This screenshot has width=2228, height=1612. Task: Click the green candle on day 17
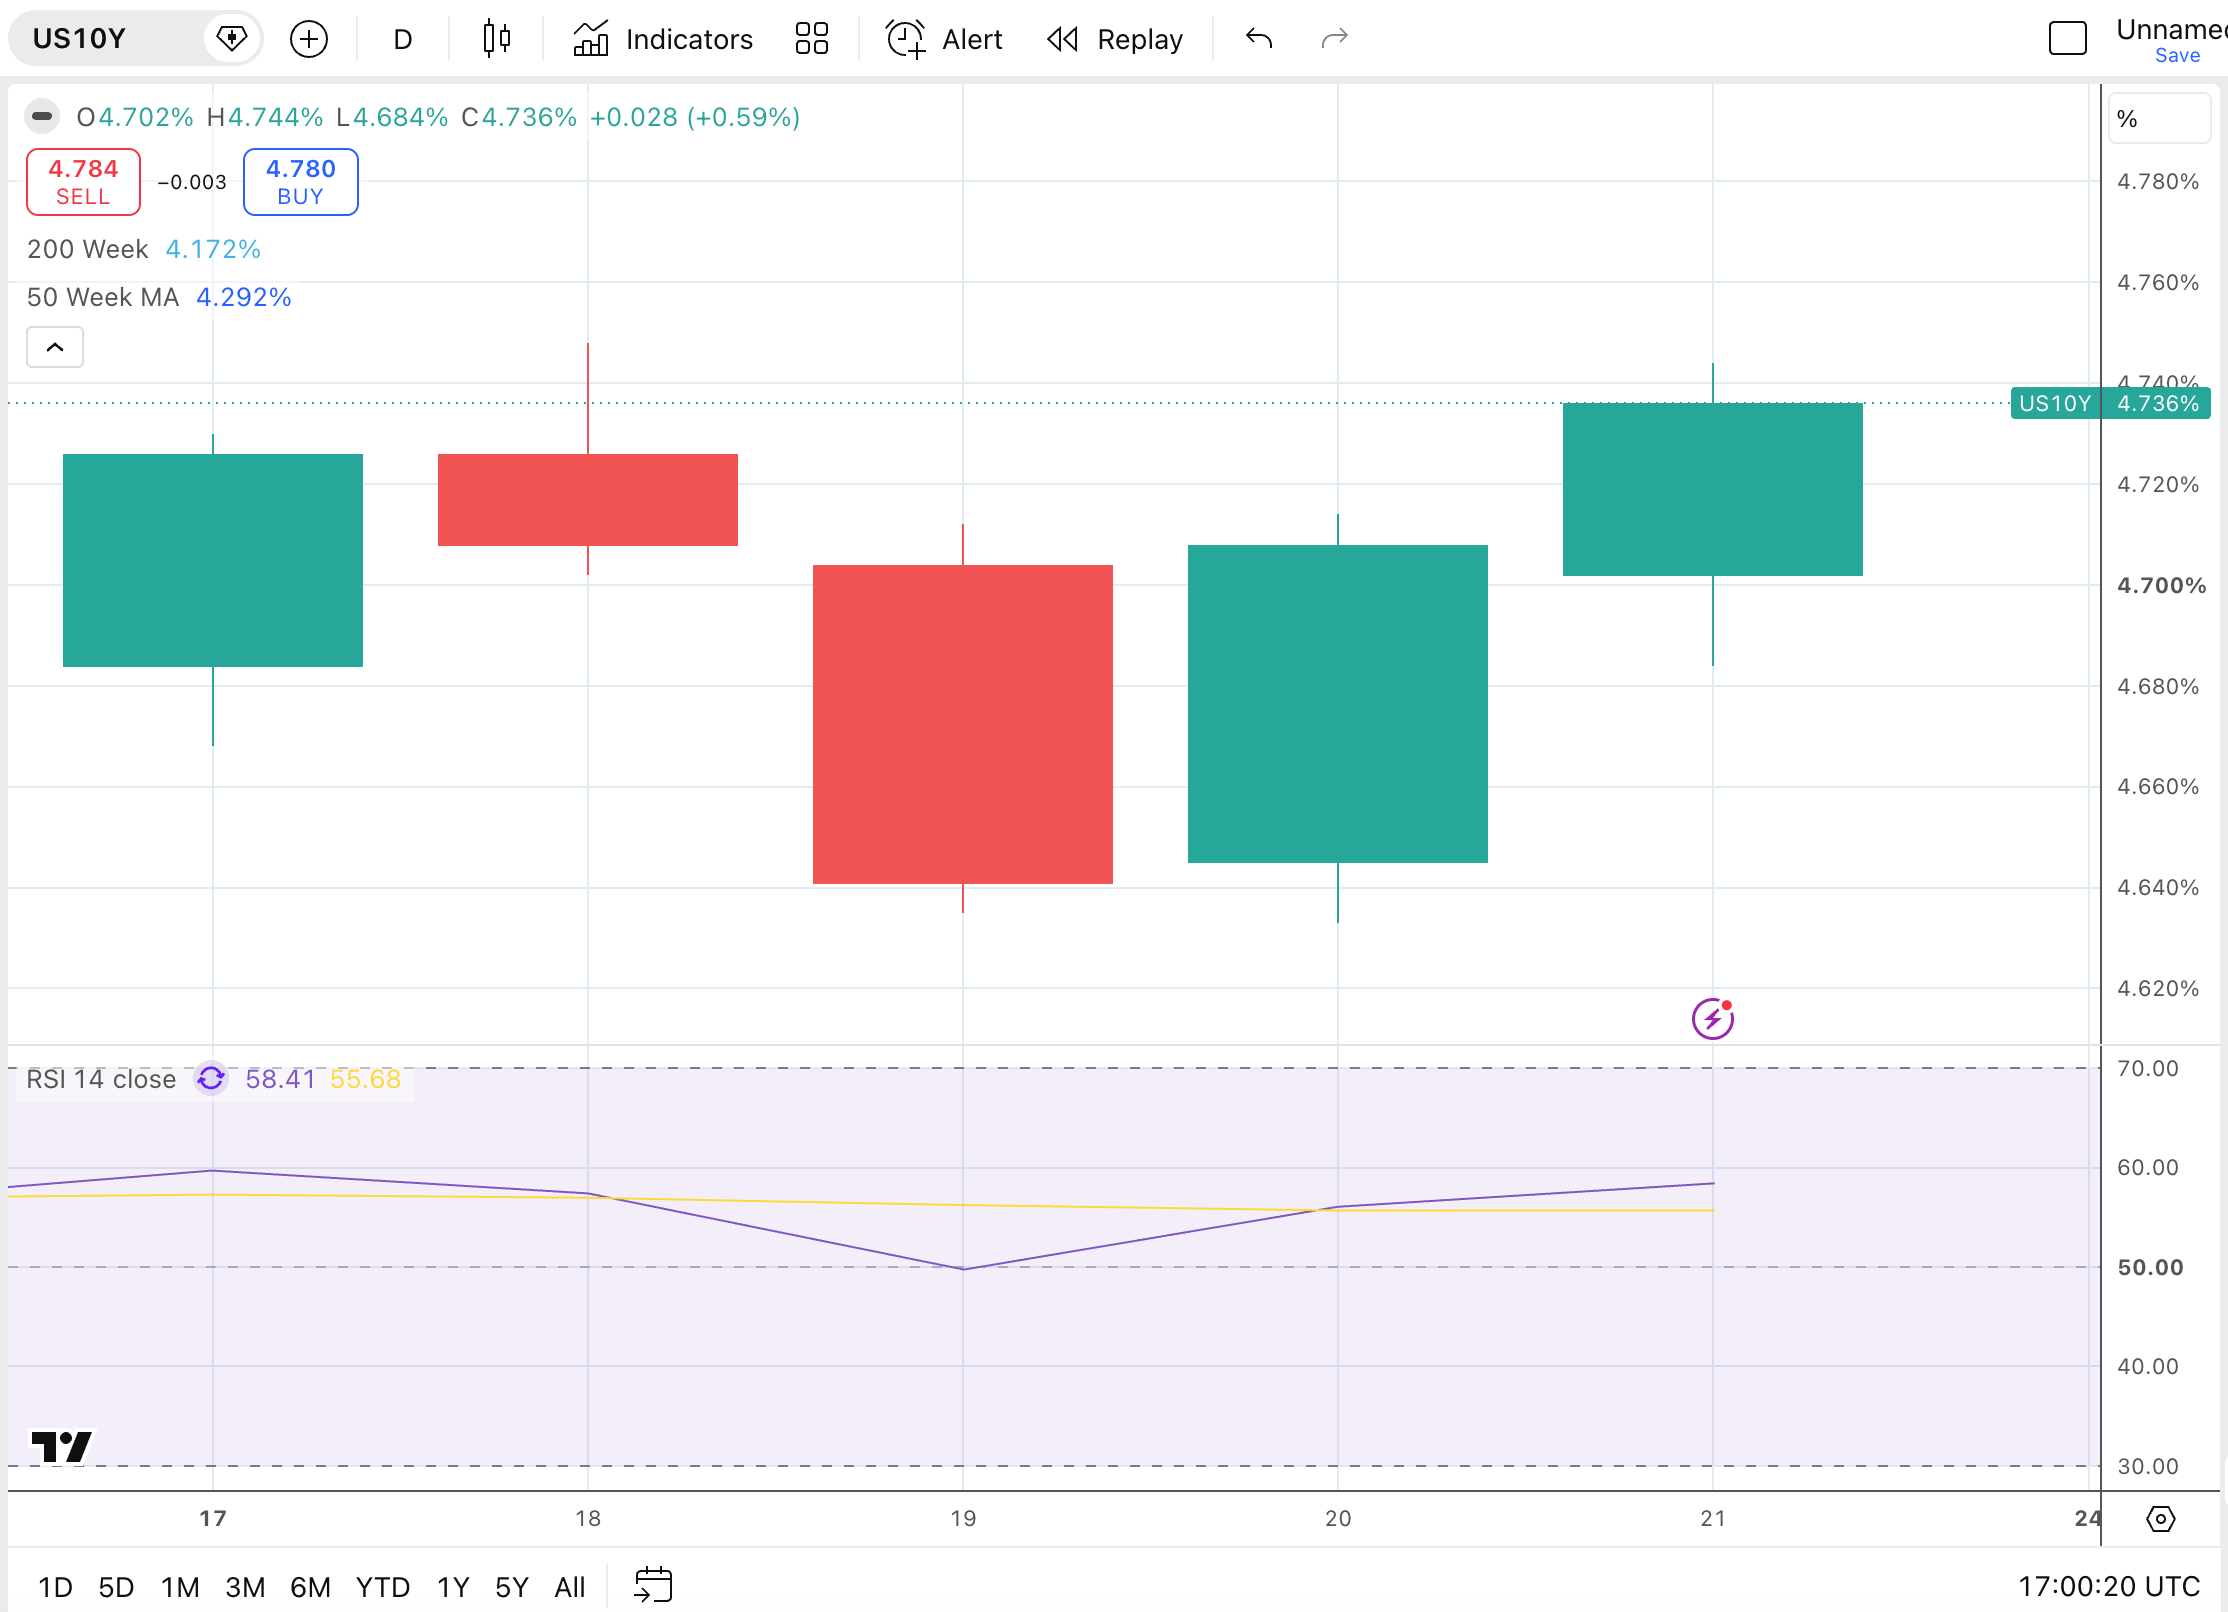(x=213, y=560)
